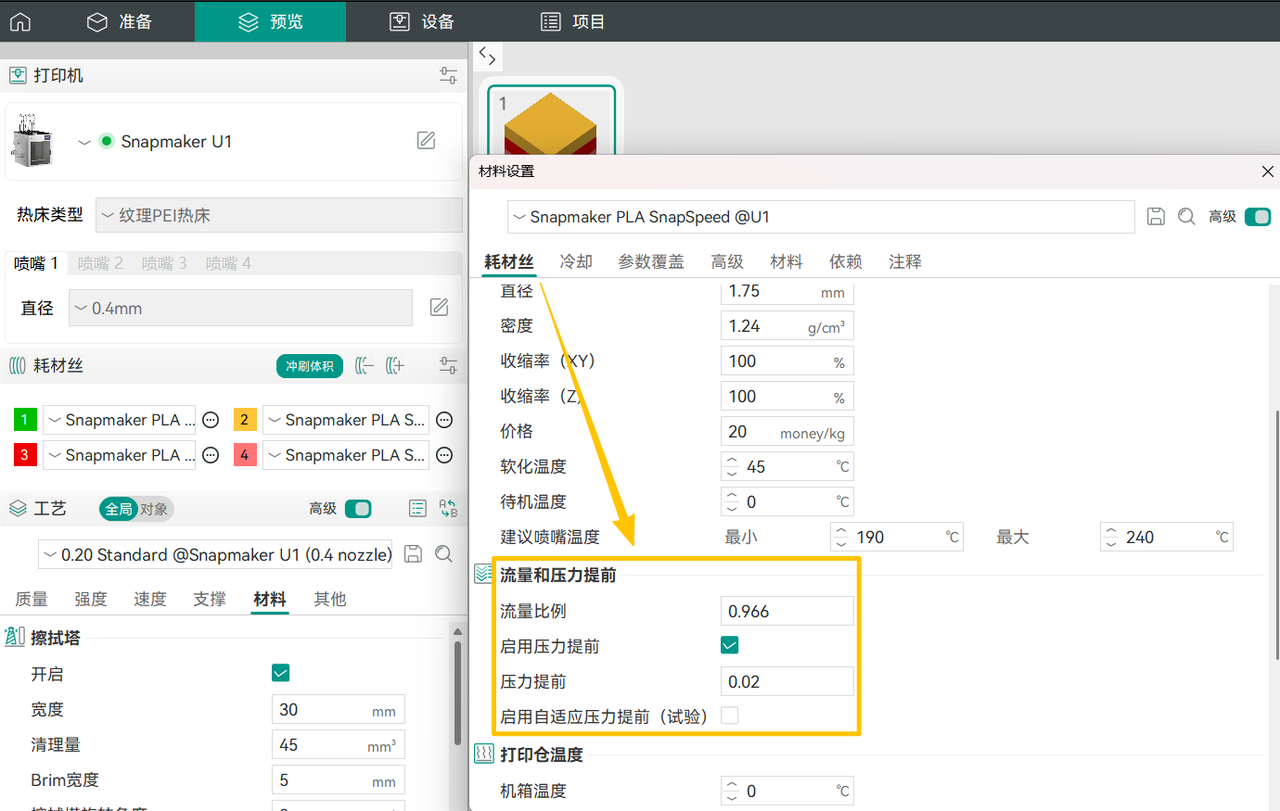Screen dimensions: 1280x811
Task: Click the remove filament icon
Action: (x=364, y=365)
